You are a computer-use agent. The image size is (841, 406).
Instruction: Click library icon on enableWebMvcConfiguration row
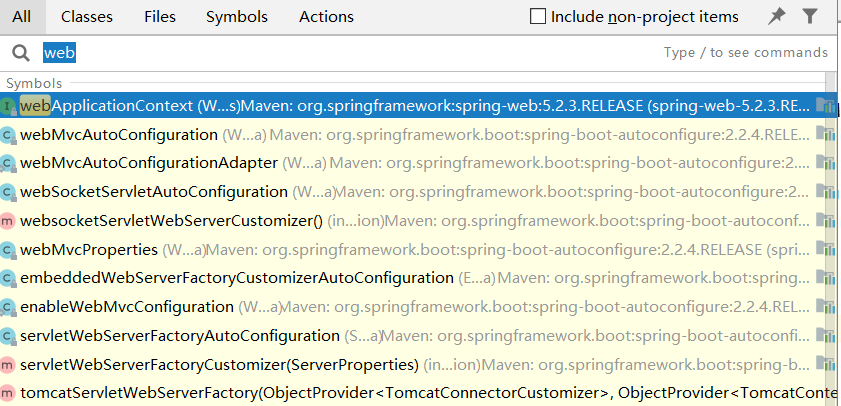pos(825,306)
